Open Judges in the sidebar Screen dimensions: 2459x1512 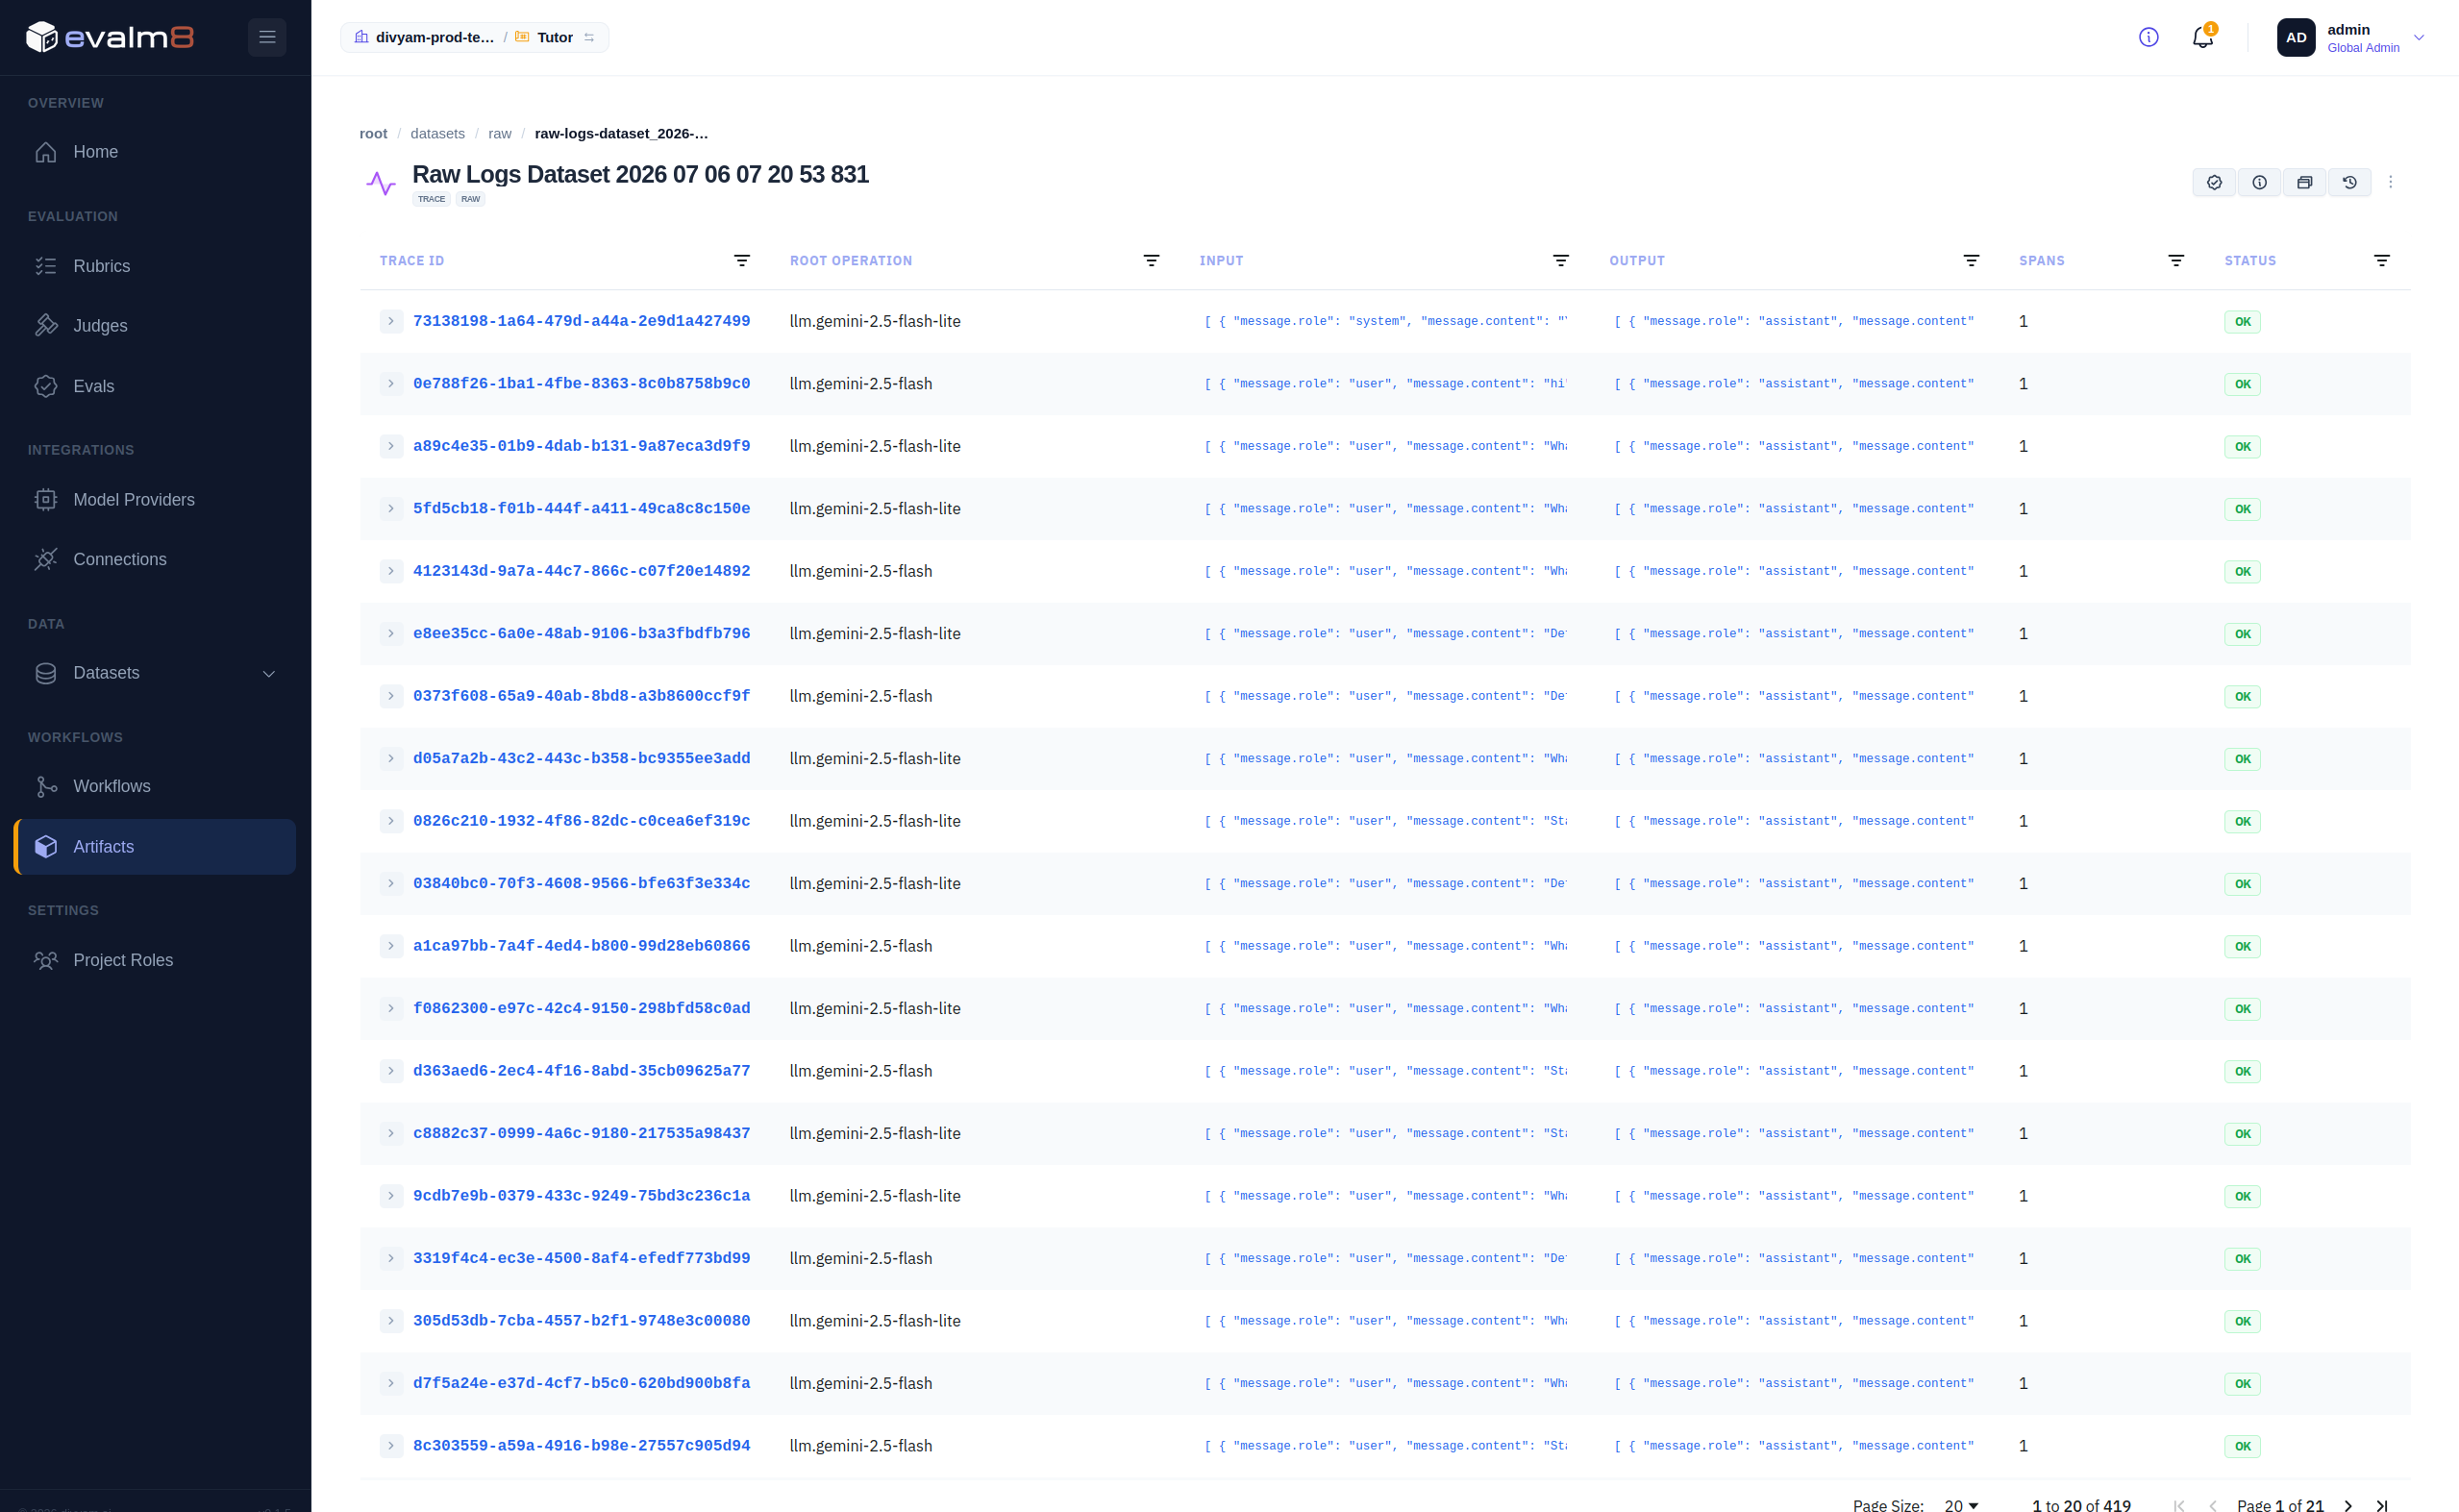coord(155,326)
